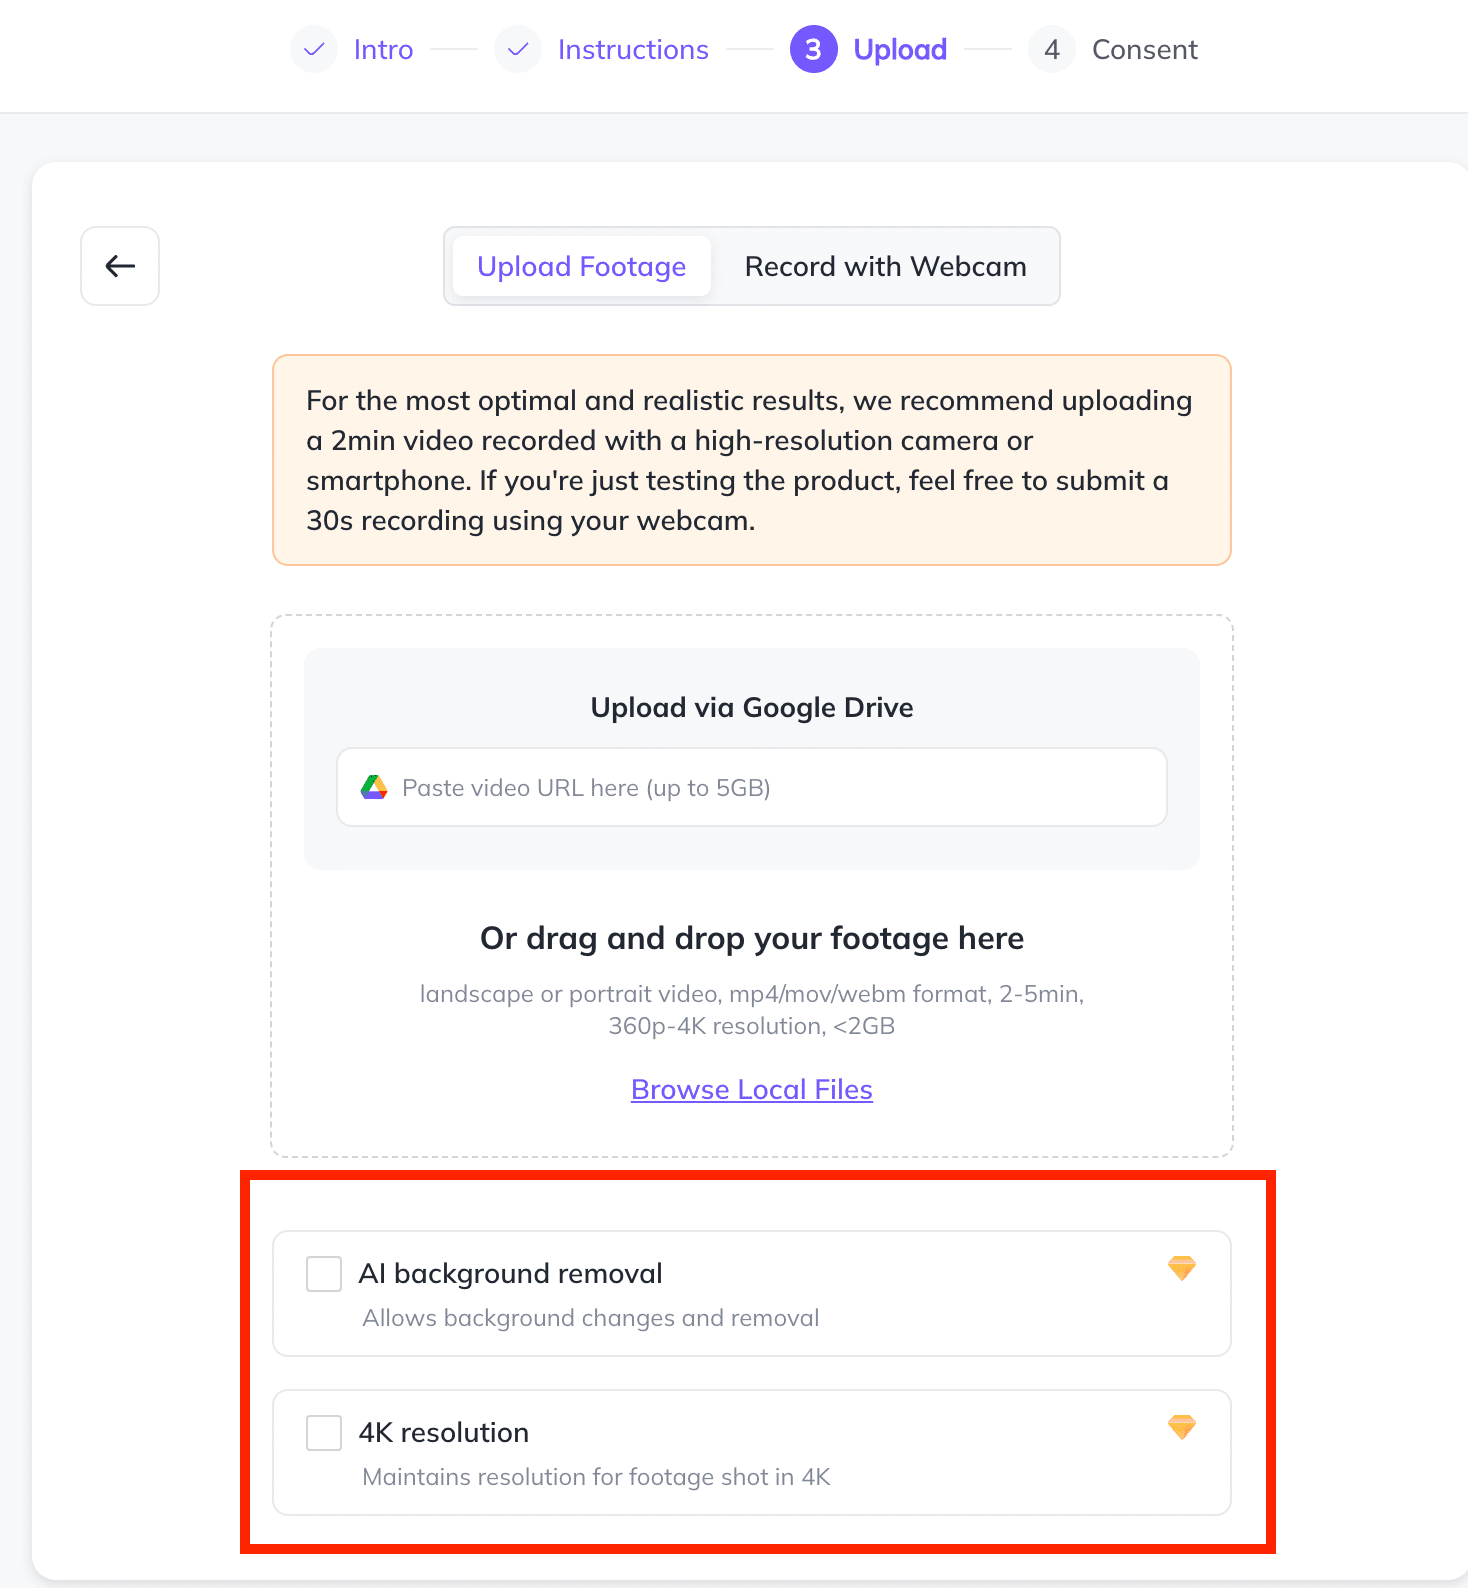The height and width of the screenshot is (1588, 1468).
Task: Click the Upload step label
Action: tap(900, 50)
